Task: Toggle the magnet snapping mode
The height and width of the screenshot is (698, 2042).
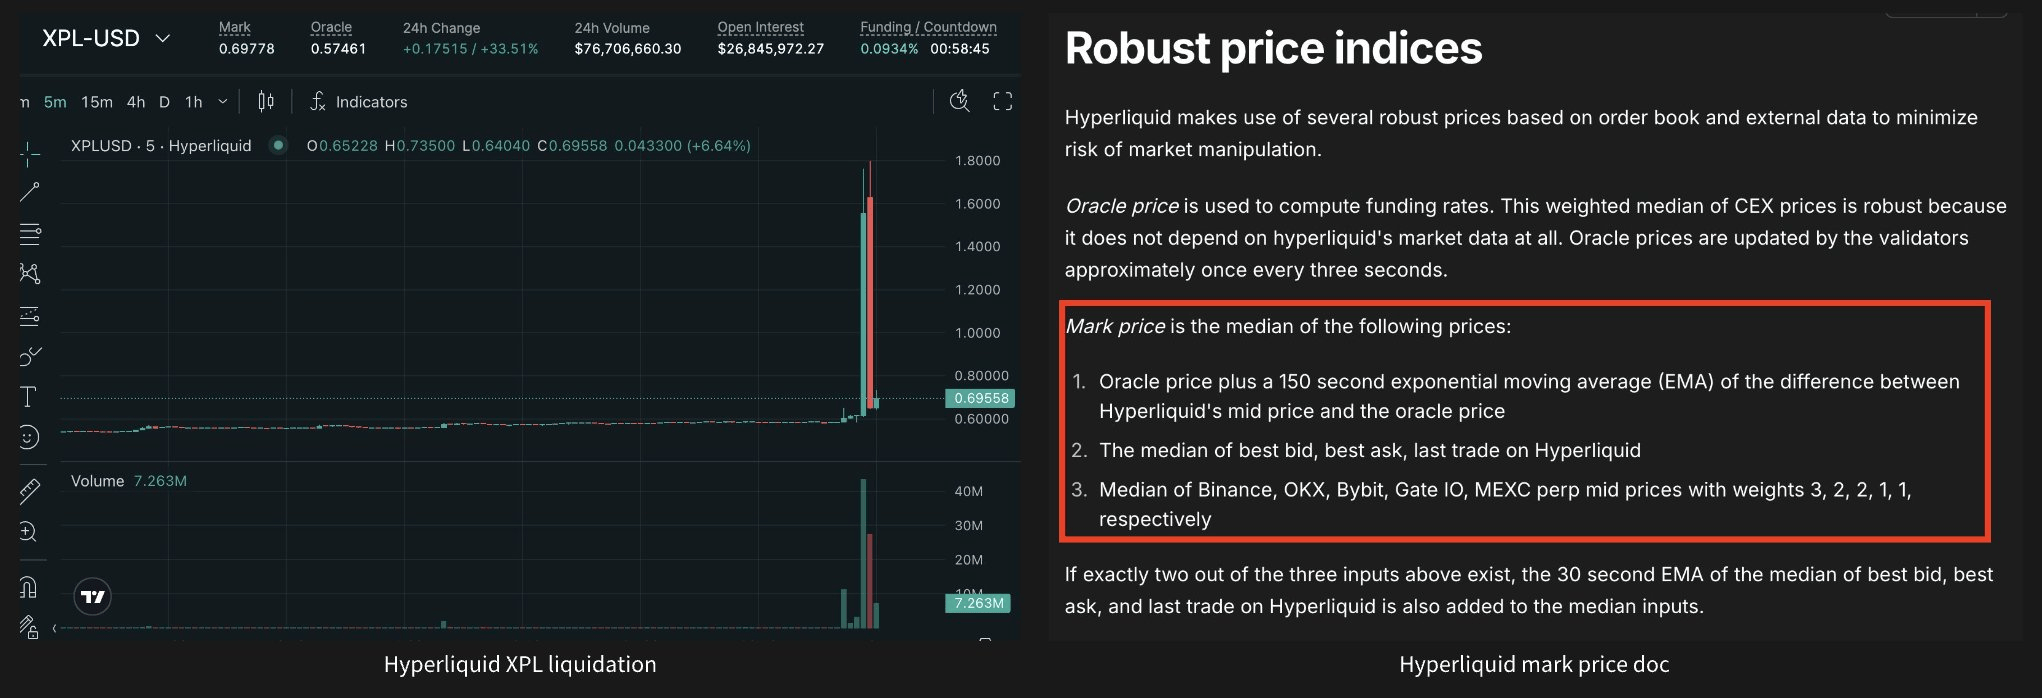Action: coord(29,587)
